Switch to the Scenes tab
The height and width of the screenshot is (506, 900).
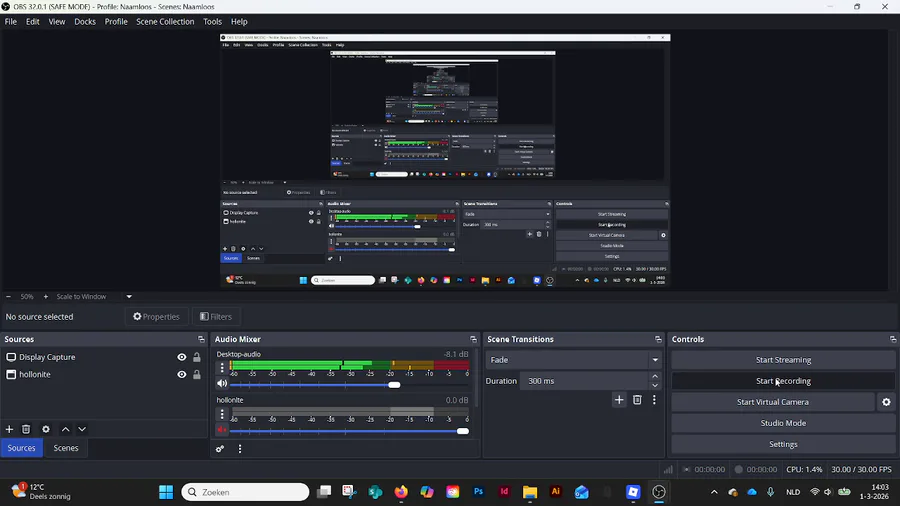pos(66,448)
